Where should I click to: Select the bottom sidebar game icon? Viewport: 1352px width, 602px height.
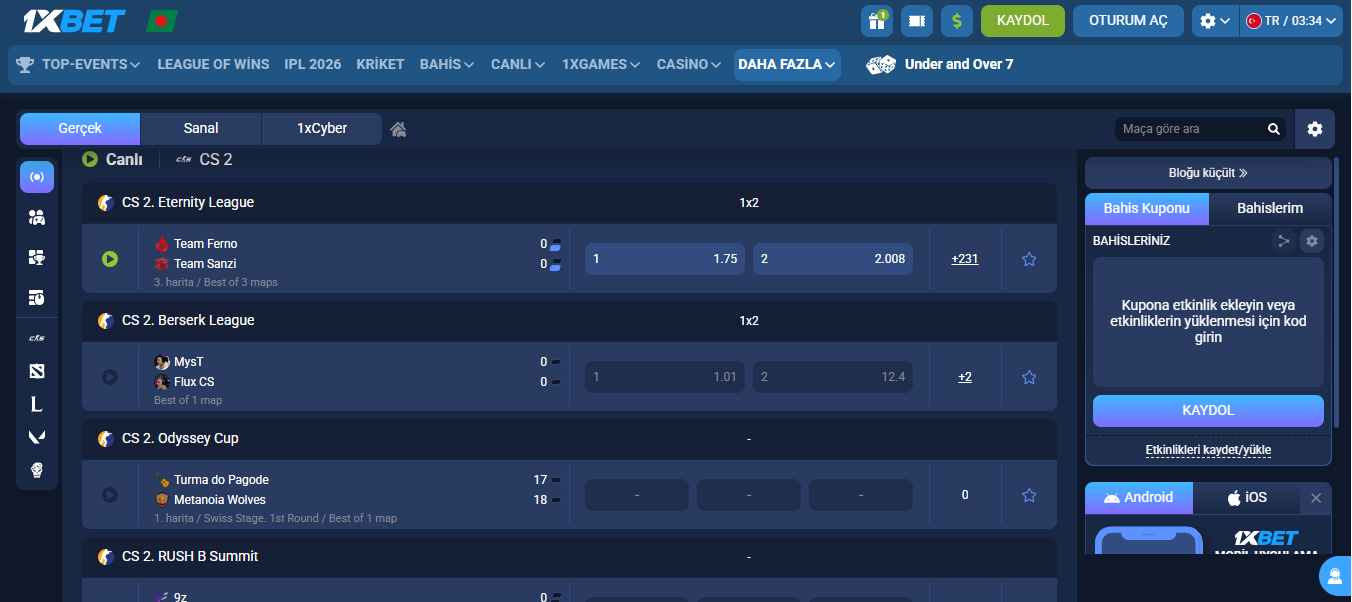pos(37,470)
